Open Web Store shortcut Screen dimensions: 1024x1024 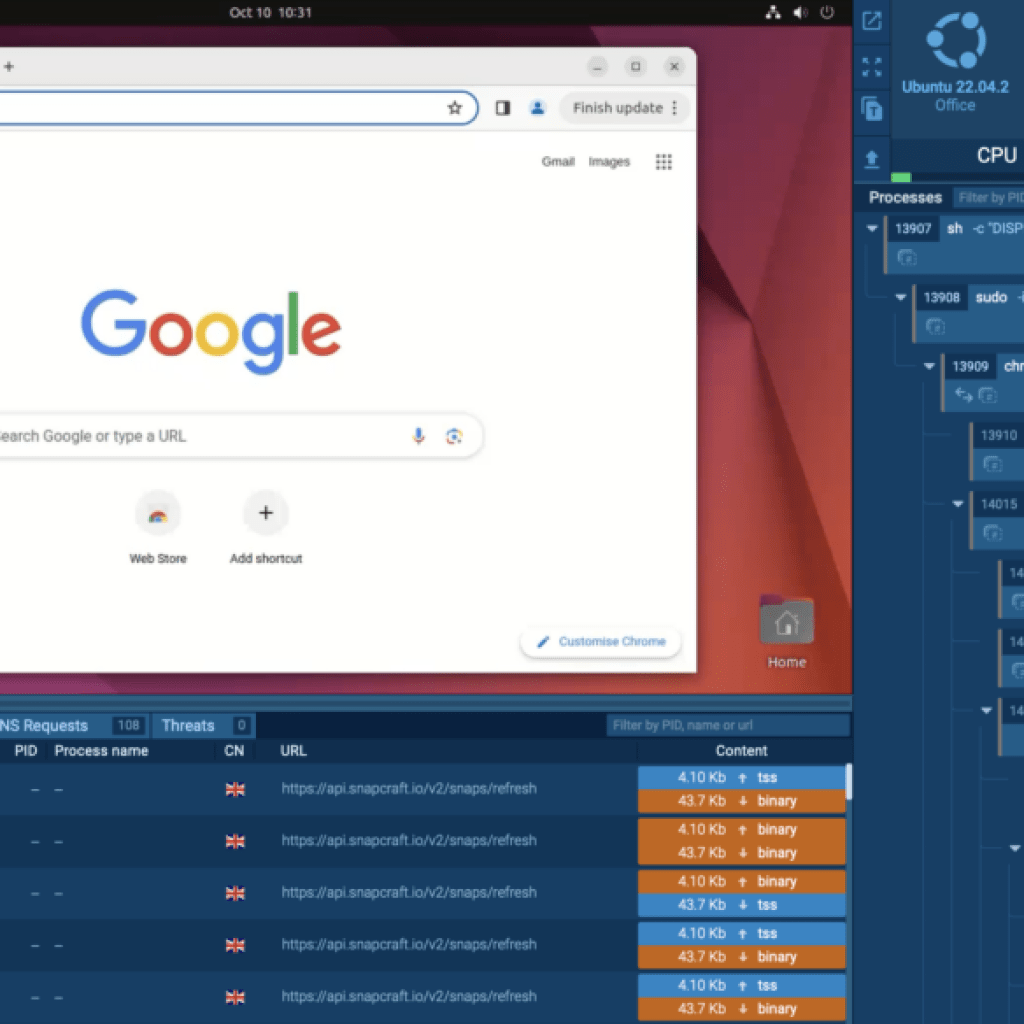click(158, 528)
